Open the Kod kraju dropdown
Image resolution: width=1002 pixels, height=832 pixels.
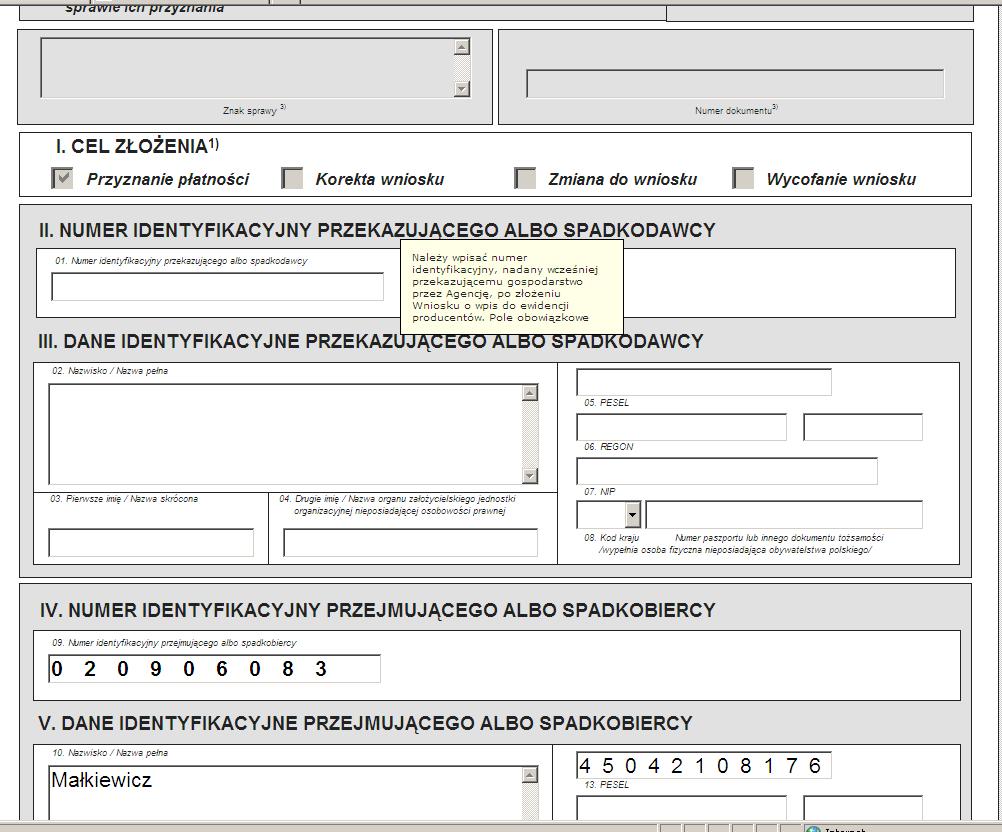coord(633,514)
